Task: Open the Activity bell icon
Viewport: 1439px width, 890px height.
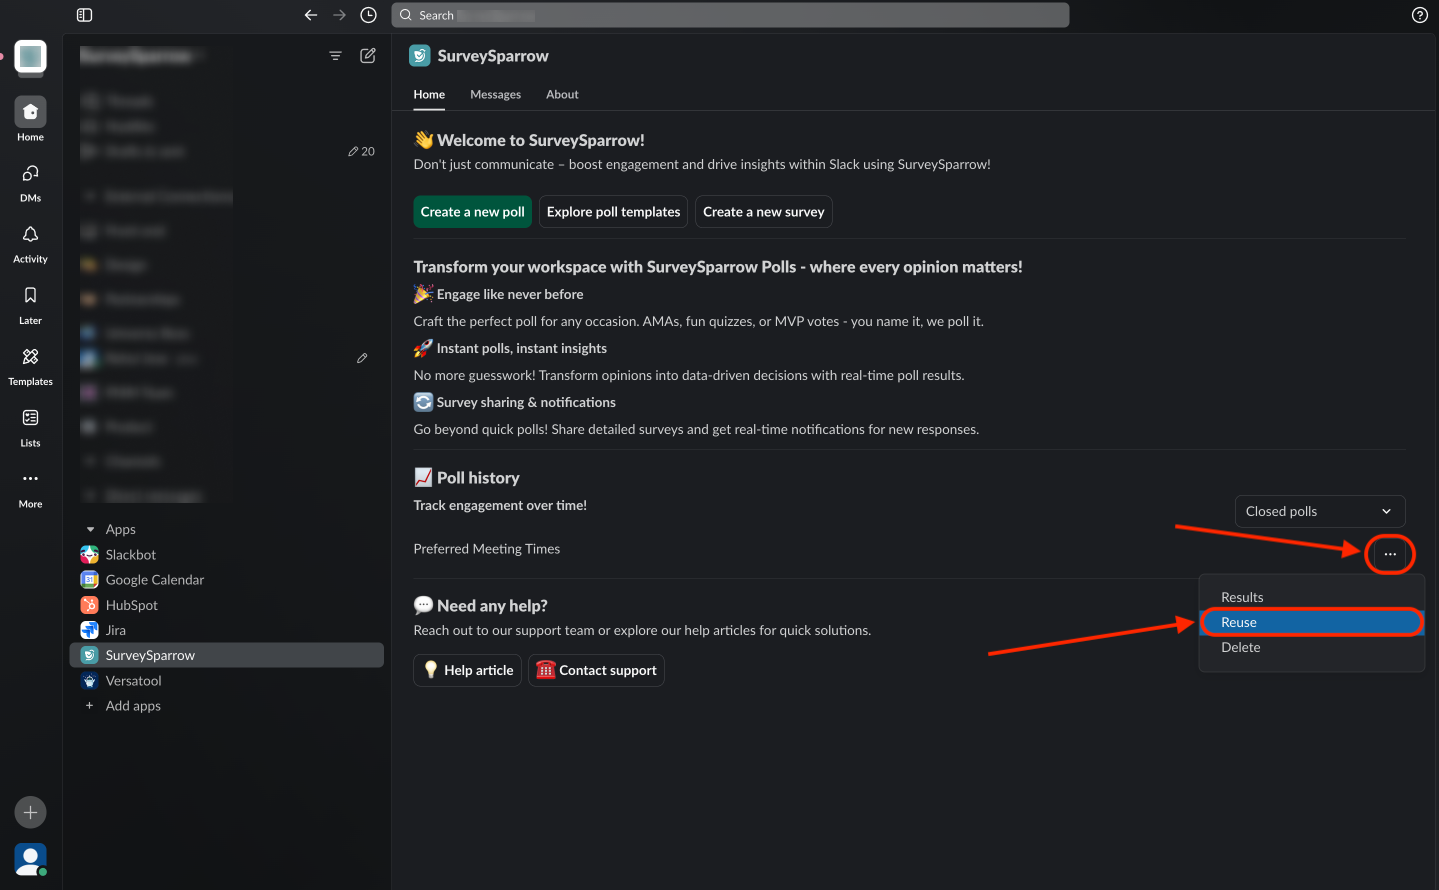Action: pos(30,242)
